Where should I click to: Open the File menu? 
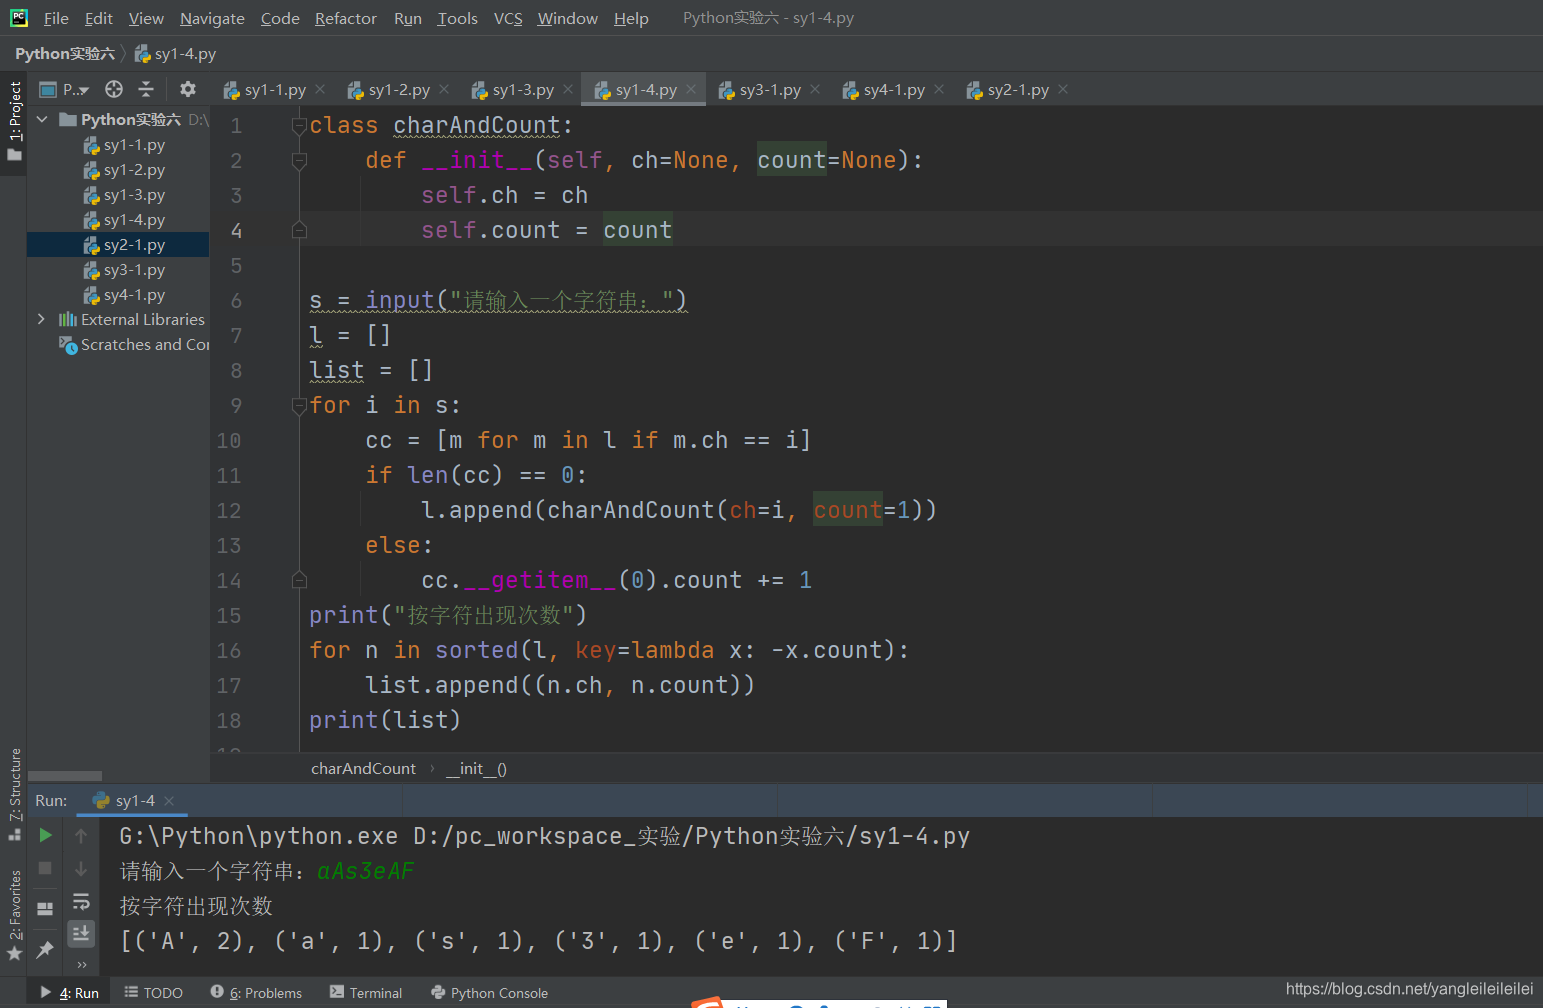pyautogui.click(x=56, y=18)
